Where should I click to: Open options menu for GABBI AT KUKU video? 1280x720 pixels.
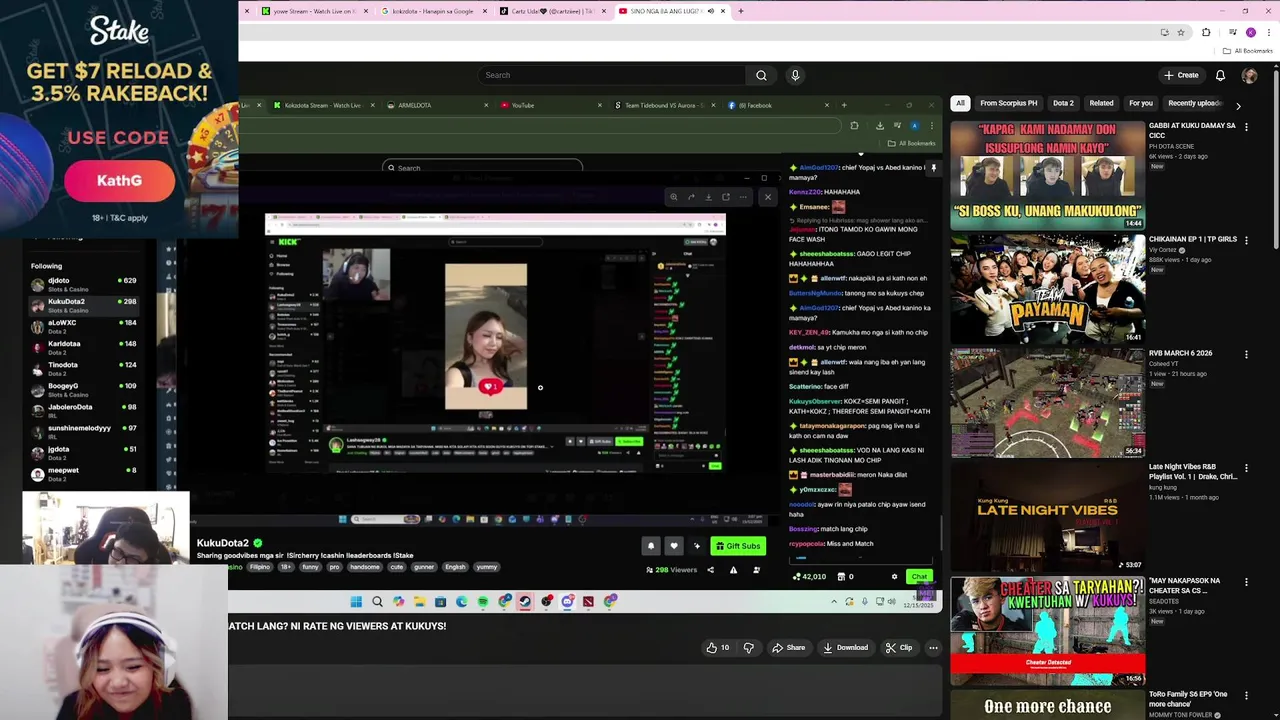1246,127
